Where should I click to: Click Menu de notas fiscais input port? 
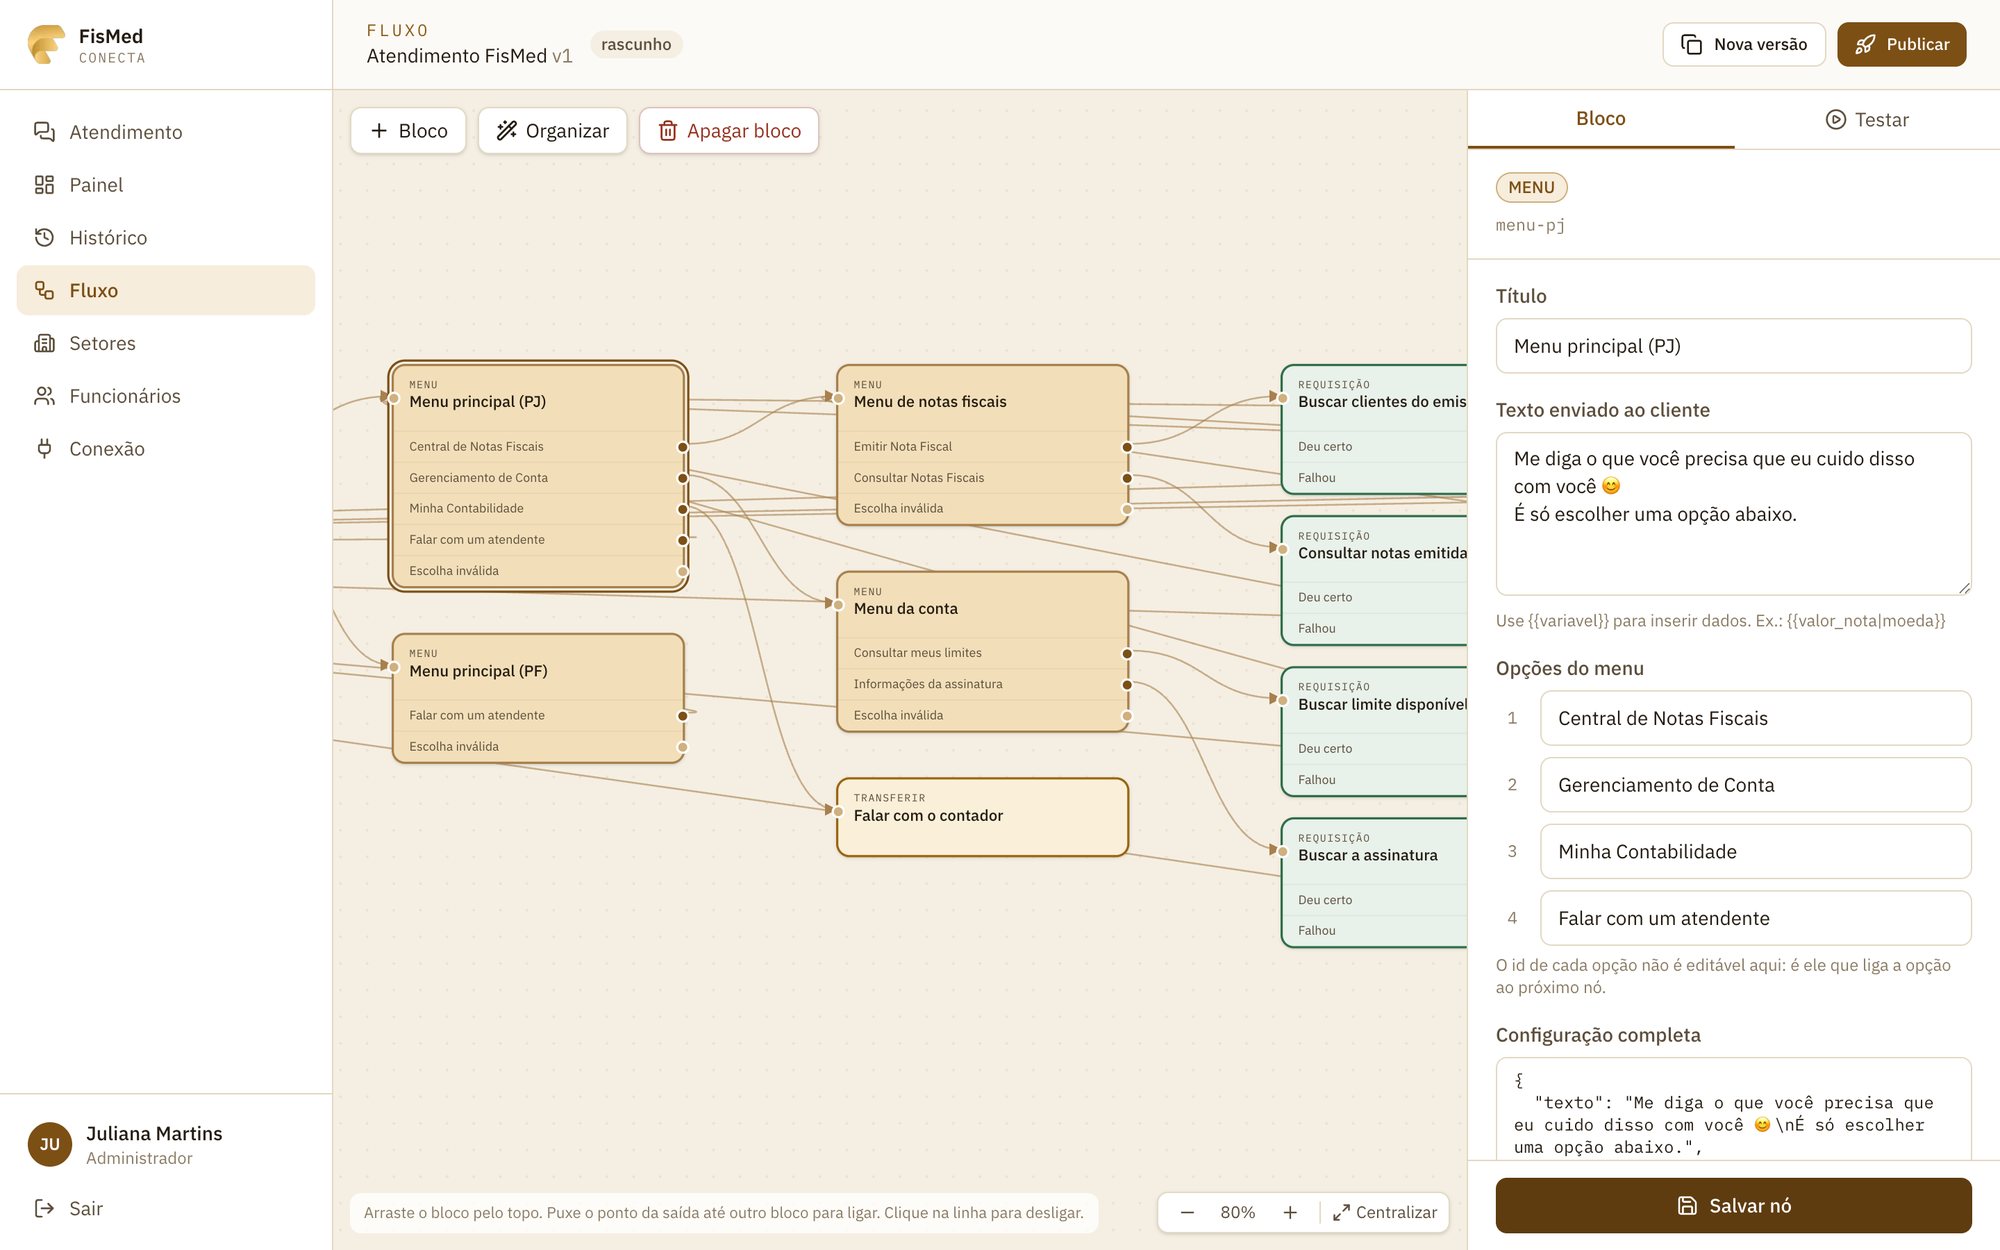[x=838, y=398]
